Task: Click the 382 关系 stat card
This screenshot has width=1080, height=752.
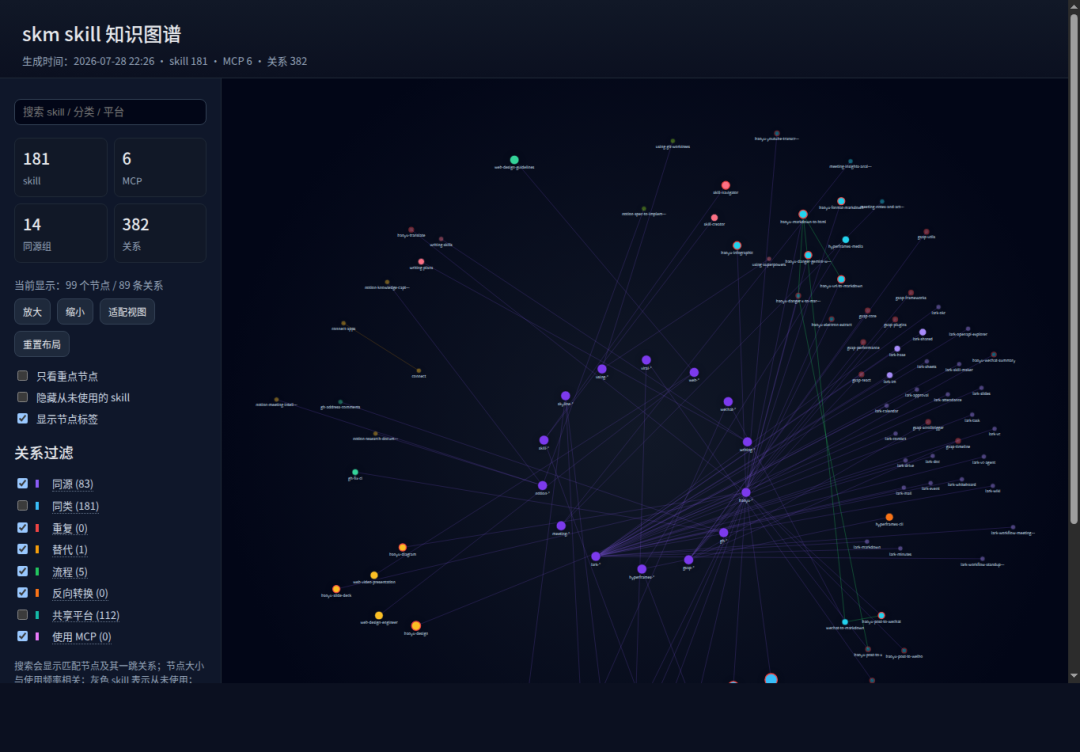Action: coord(160,233)
